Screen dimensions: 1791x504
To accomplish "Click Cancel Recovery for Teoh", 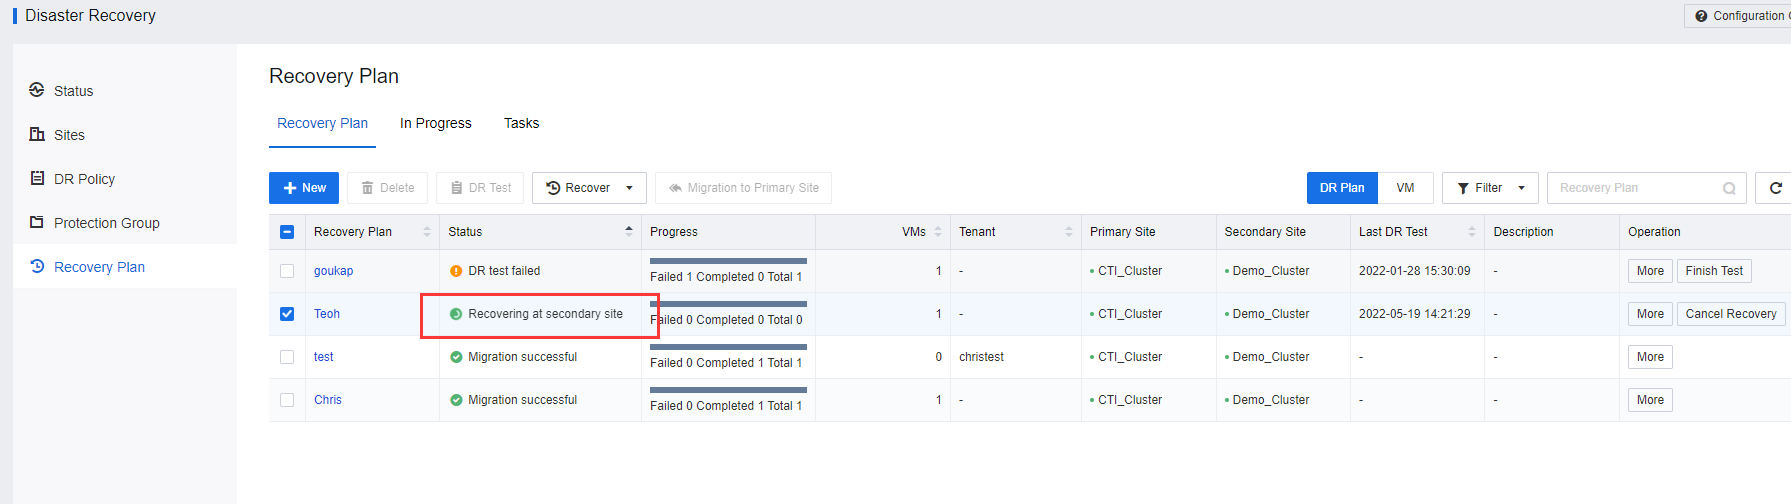I will pyautogui.click(x=1730, y=314).
